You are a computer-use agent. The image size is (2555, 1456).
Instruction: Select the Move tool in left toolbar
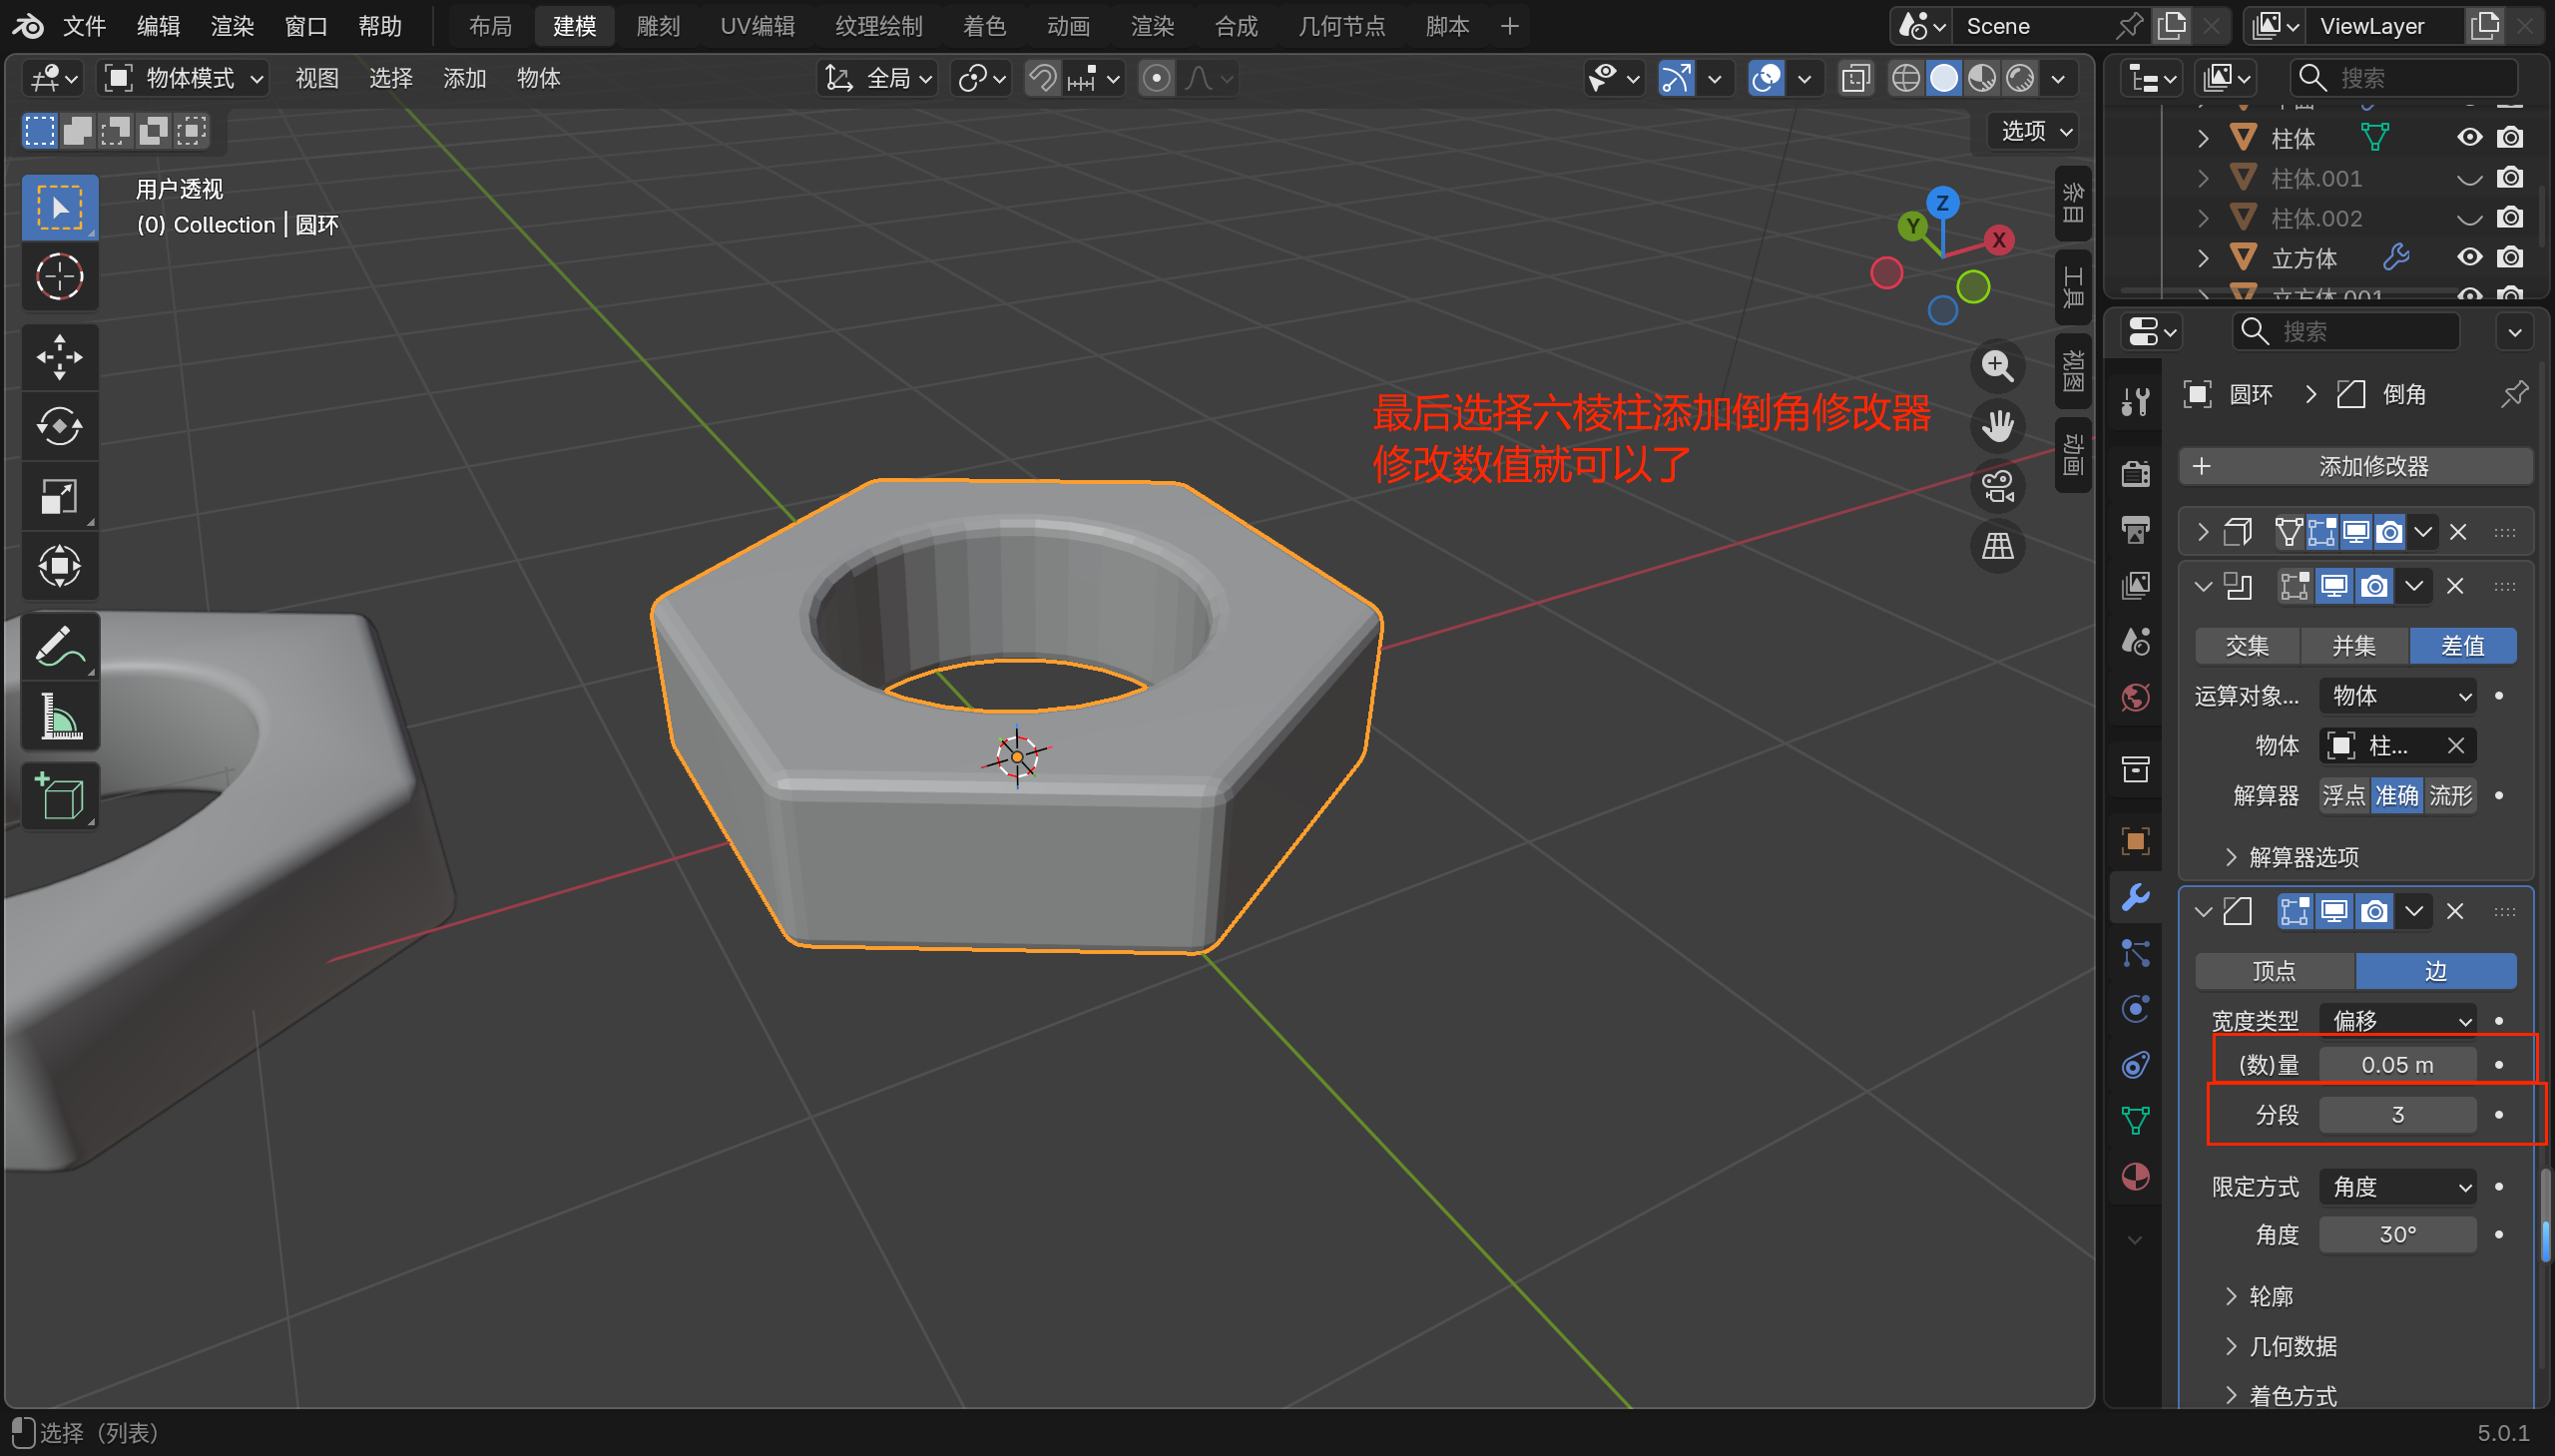coord(59,357)
